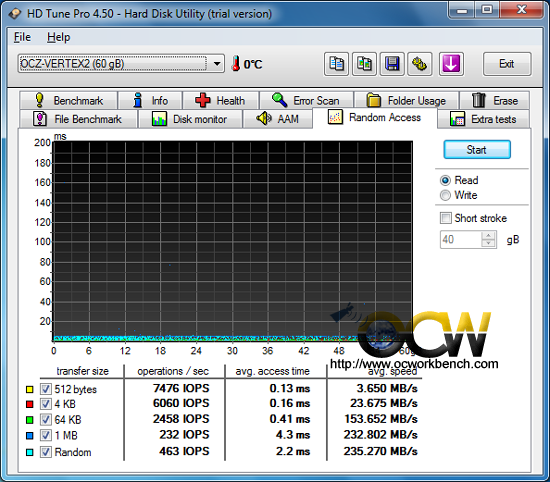
Task: Click the 0.41 ms access time
Action: point(290,419)
